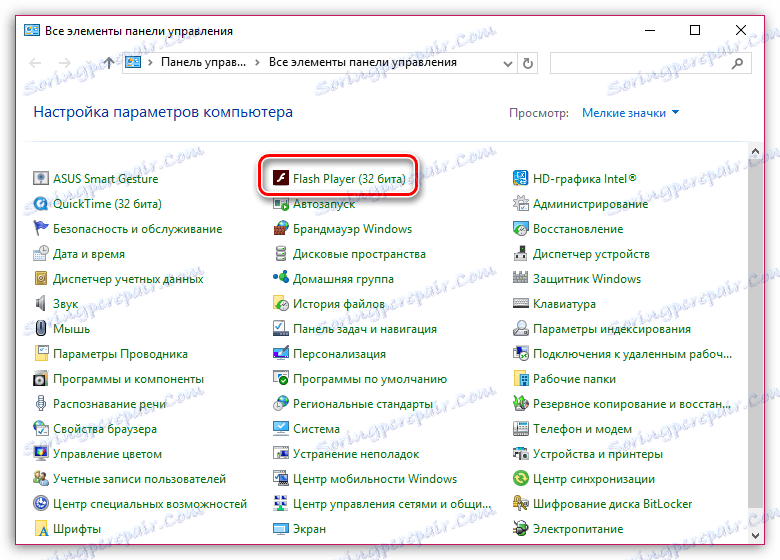Click the Forward navigation arrow
Viewport: 780px width, 560px height.
click(65, 63)
